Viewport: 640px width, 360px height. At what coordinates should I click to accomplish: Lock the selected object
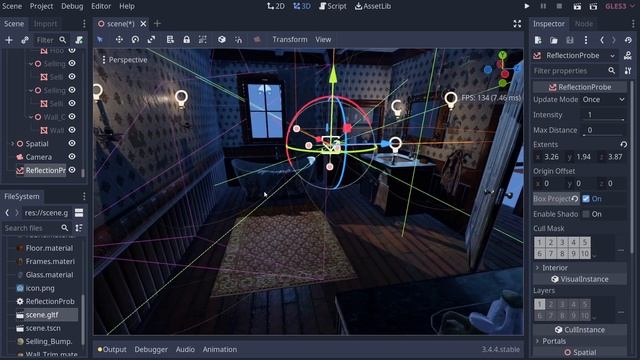click(187, 40)
